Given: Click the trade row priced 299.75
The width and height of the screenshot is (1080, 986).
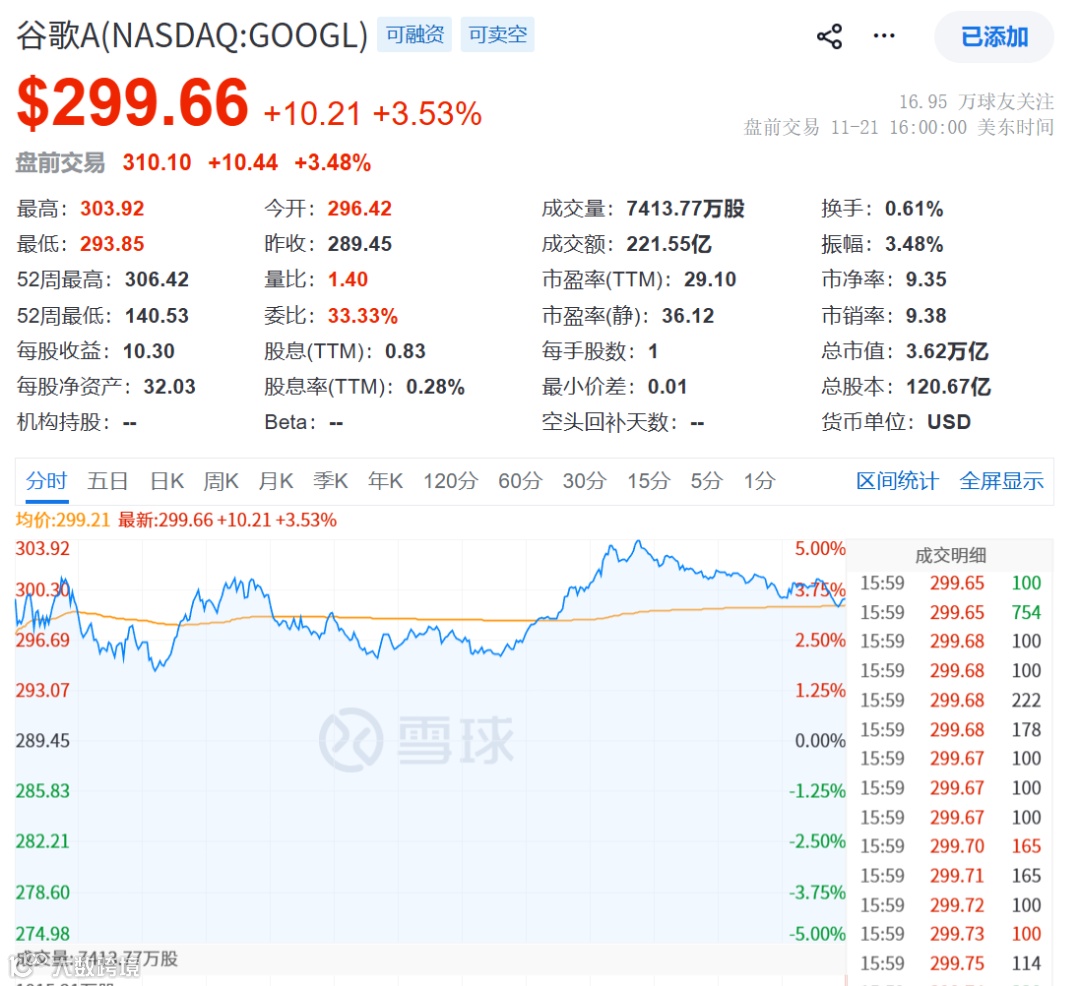Looking at the screenshot, I should click(951, 963).
